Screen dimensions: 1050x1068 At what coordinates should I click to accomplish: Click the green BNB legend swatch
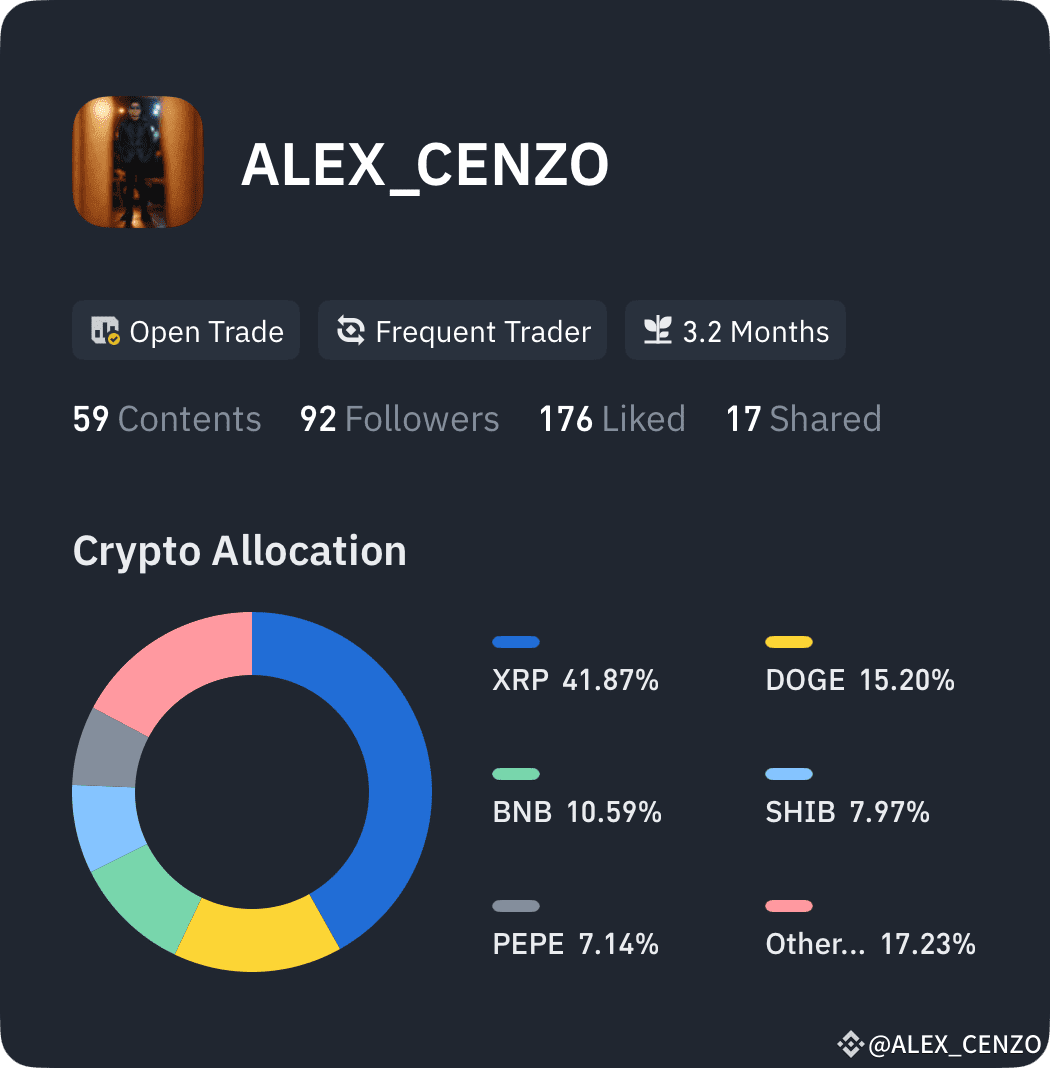pos(516,774)
